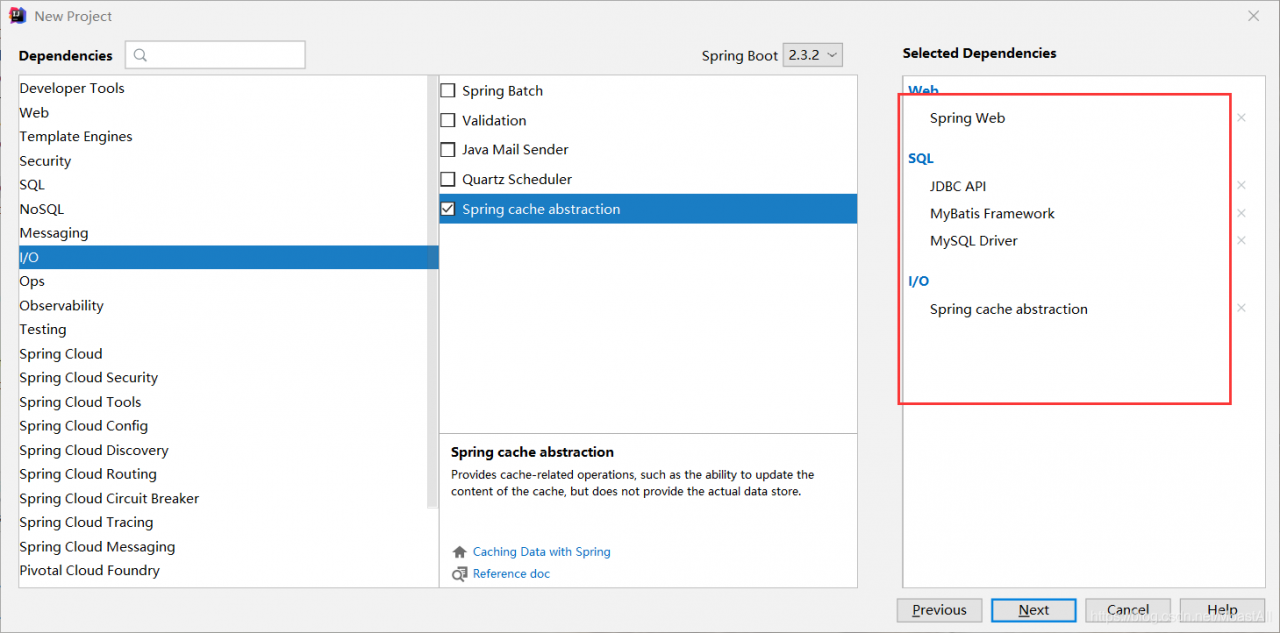The width and height of the screenshot is (1280, 633).
Task: Choose the Spring Cloud Circuit Breaker category
Action: pos(223,498)
